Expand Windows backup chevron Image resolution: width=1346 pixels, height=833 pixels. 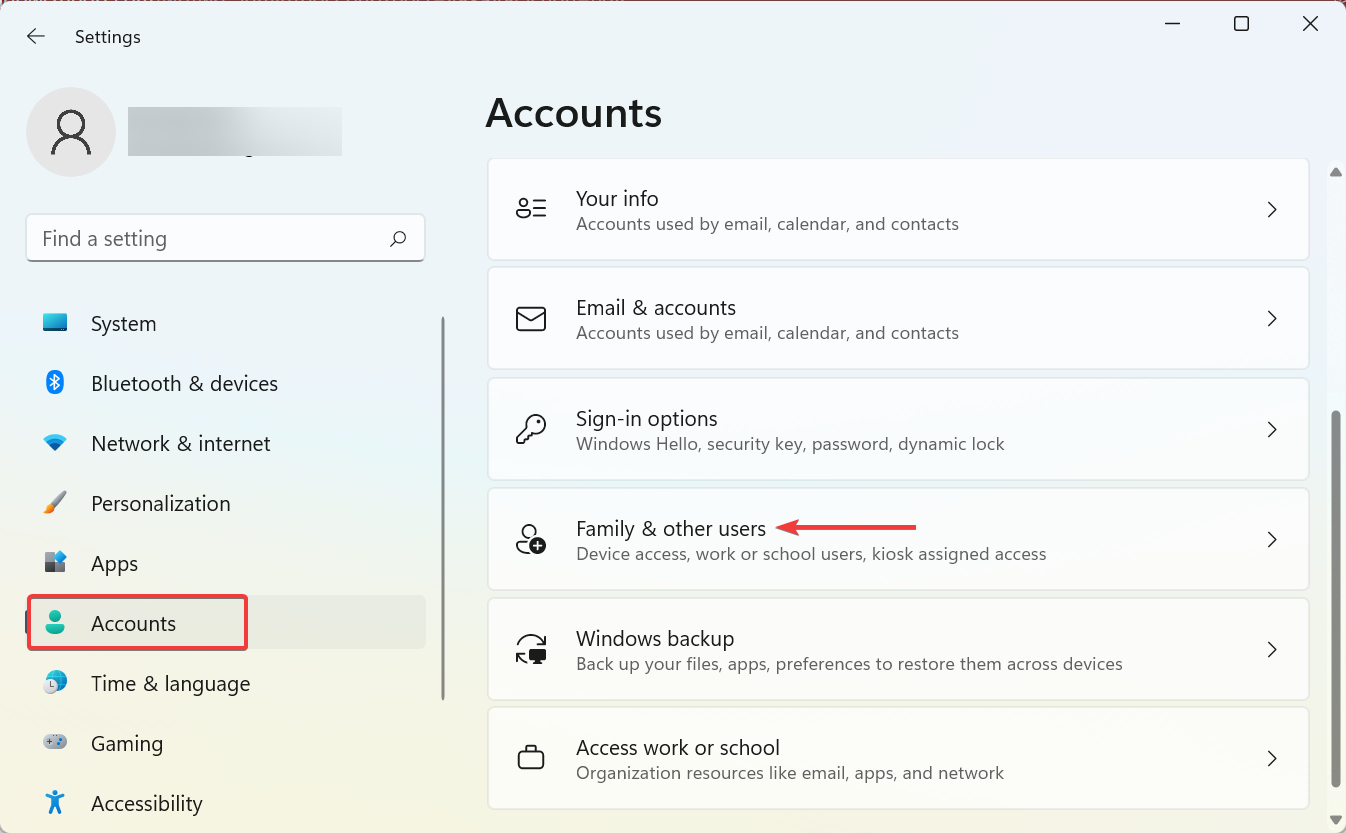[x=1272, y=649]
